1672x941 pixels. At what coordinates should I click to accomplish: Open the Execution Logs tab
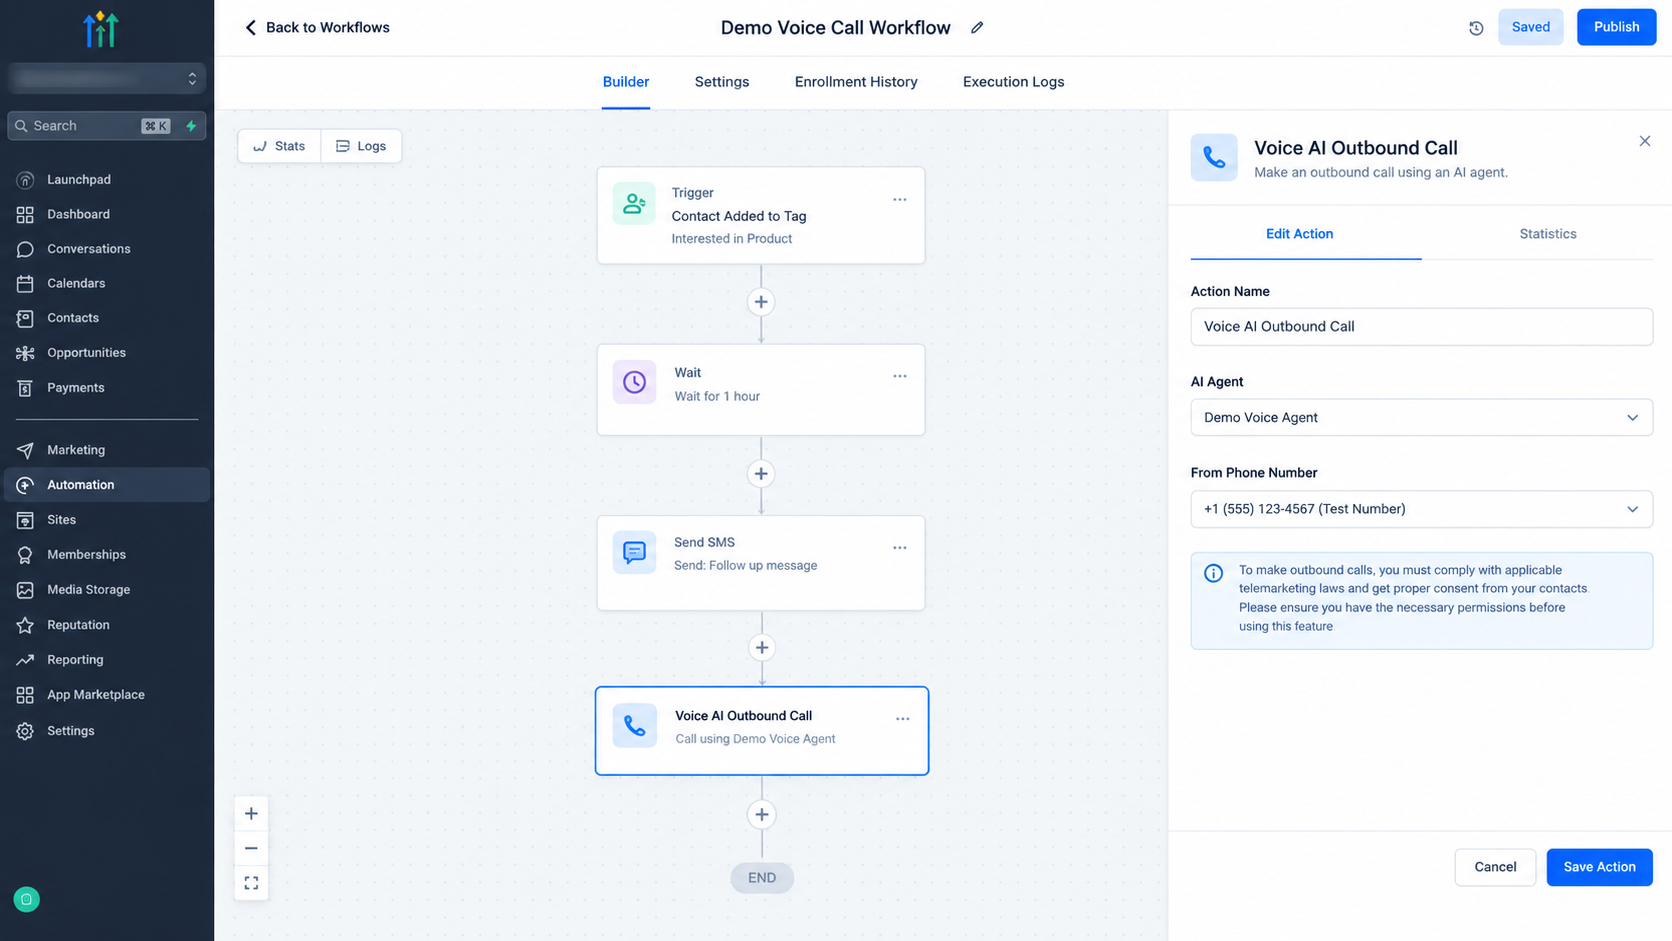[x=1013, y=82]
